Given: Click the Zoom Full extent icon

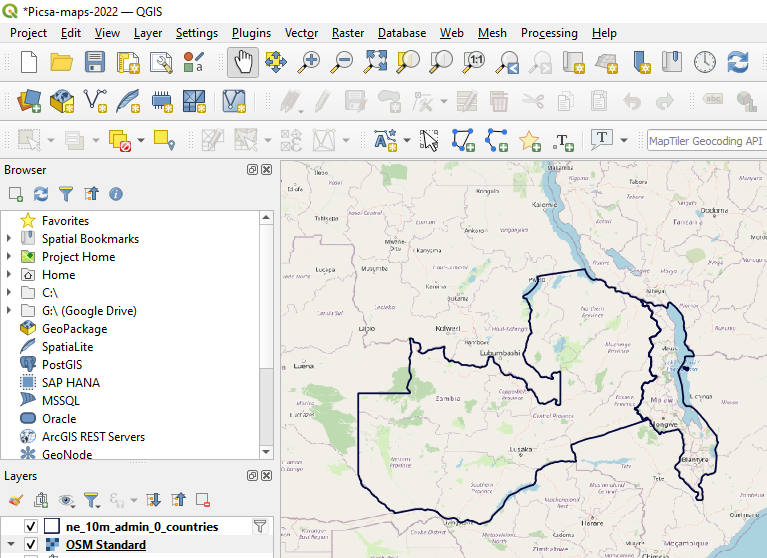Looking at the screenshot, I should (375, 62).
